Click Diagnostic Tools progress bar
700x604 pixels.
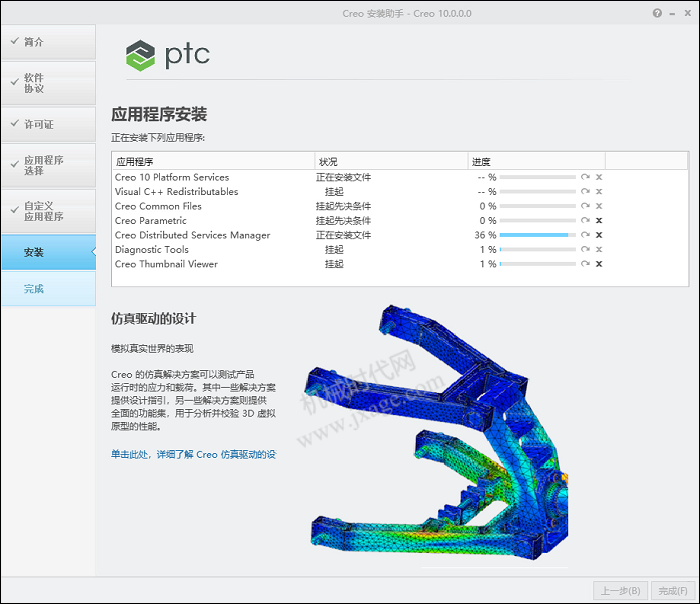pos(538,250)
